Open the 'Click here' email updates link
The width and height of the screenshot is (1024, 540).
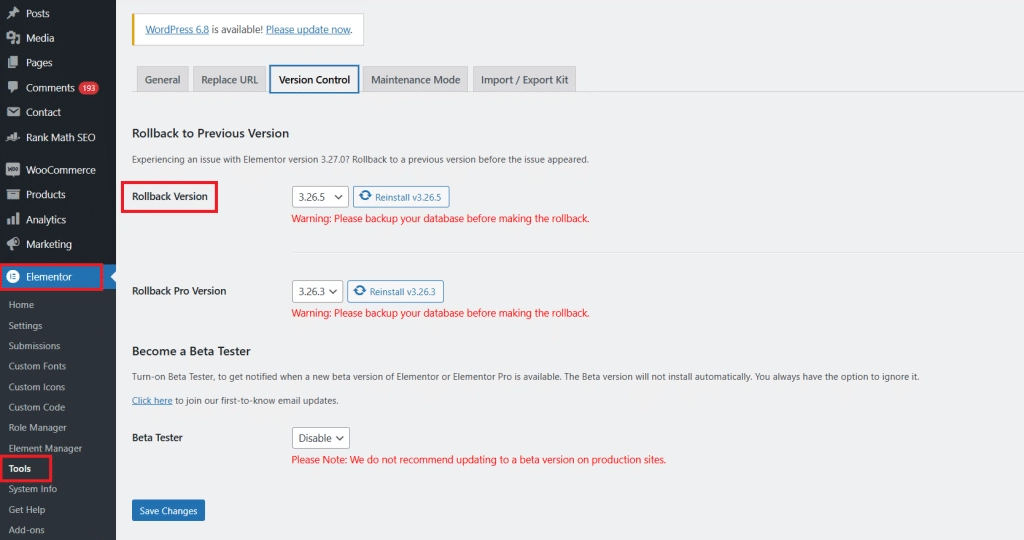152,400
